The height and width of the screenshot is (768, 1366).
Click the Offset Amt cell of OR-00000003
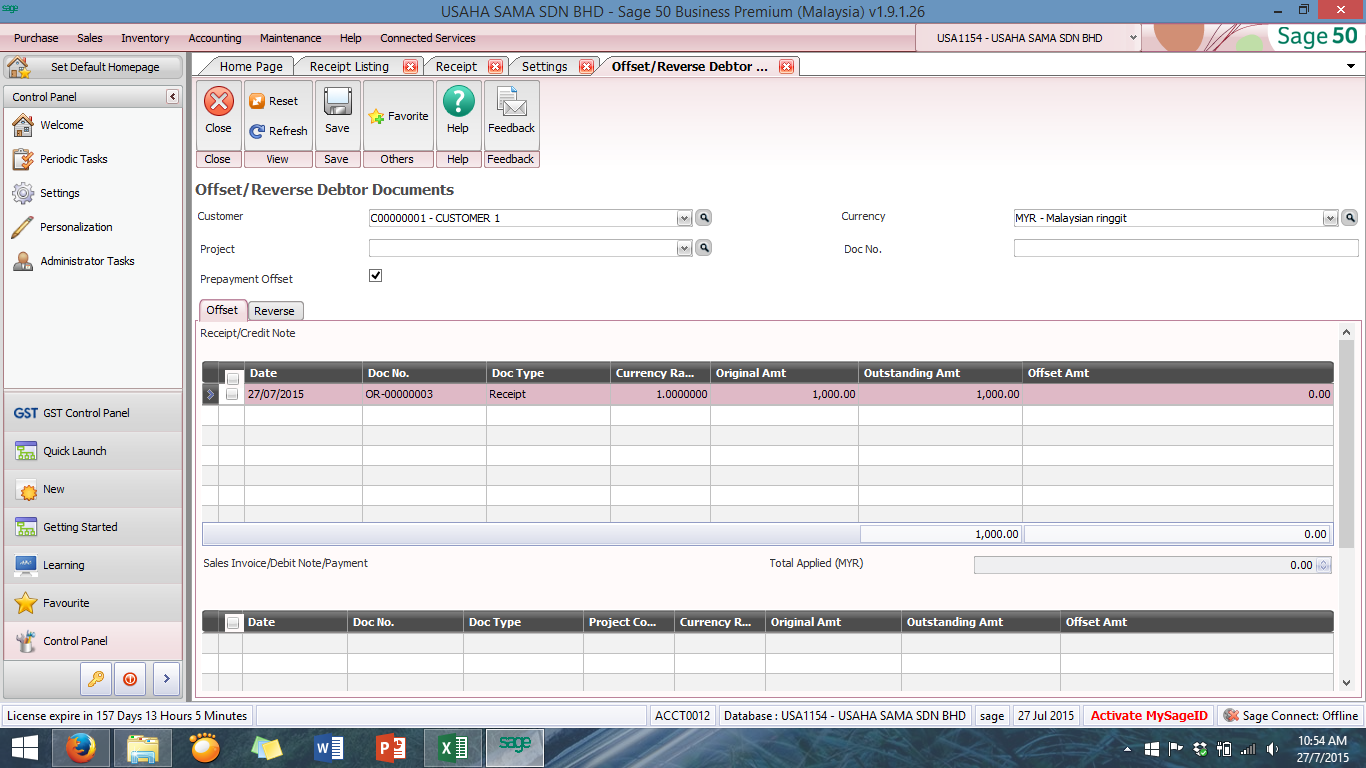[x=1178, y=394]
